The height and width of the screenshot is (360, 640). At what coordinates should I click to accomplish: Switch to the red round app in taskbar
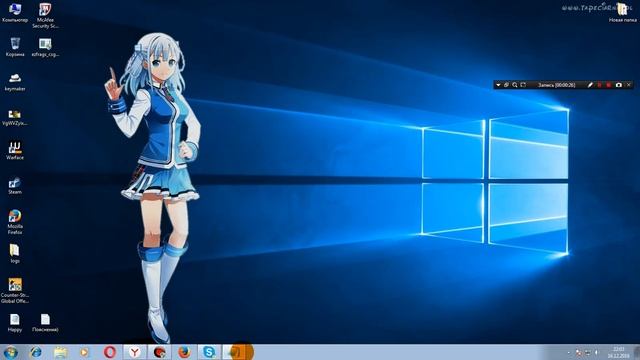160,352
